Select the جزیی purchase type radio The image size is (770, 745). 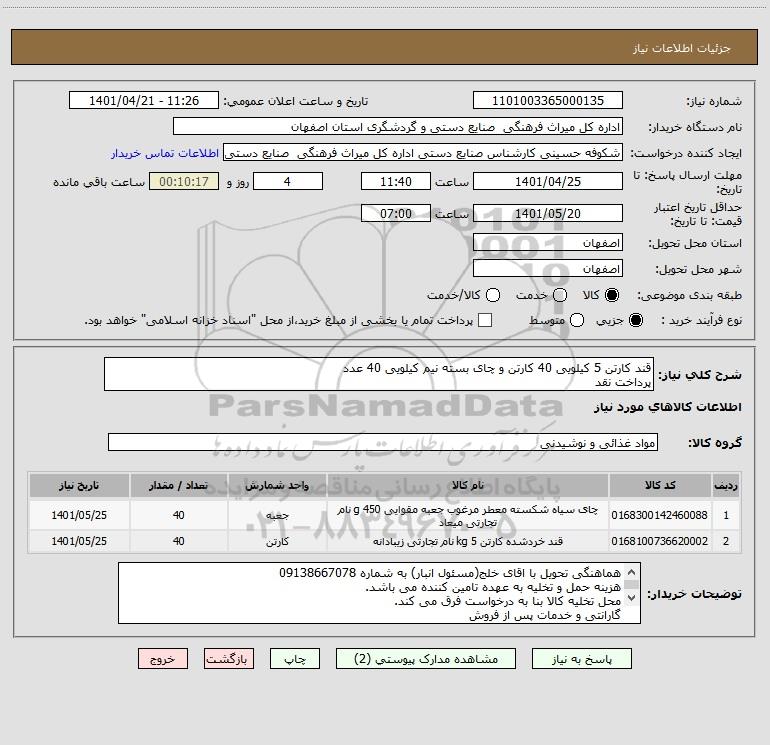point(635,320)
